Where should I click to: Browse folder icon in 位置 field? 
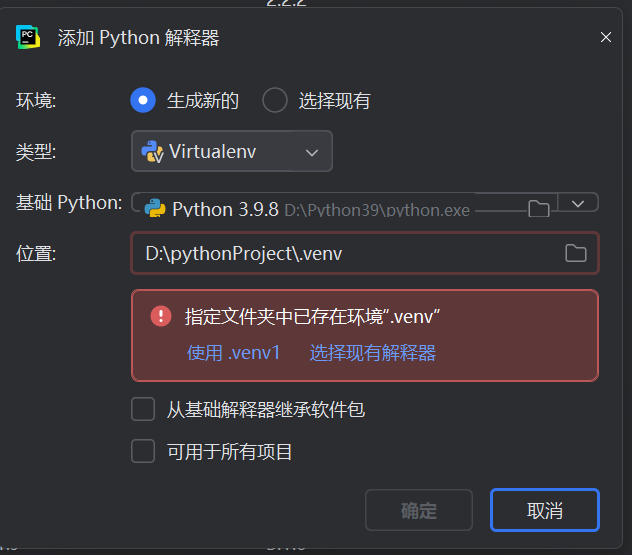click(576, 253)
